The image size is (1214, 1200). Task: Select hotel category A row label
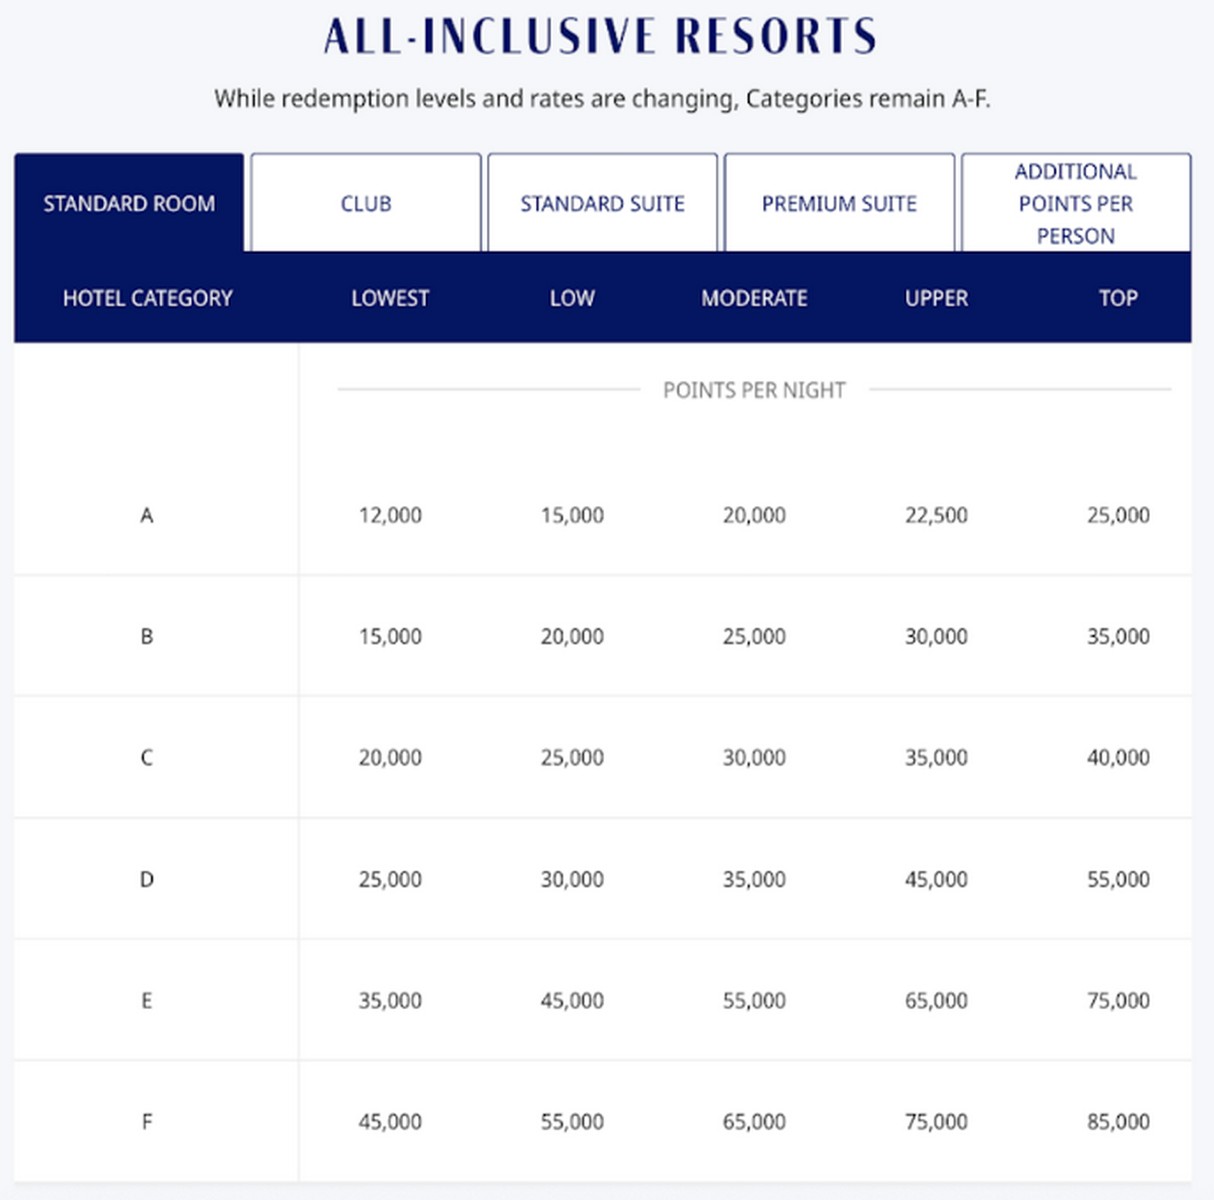click(x=147, y=515)
